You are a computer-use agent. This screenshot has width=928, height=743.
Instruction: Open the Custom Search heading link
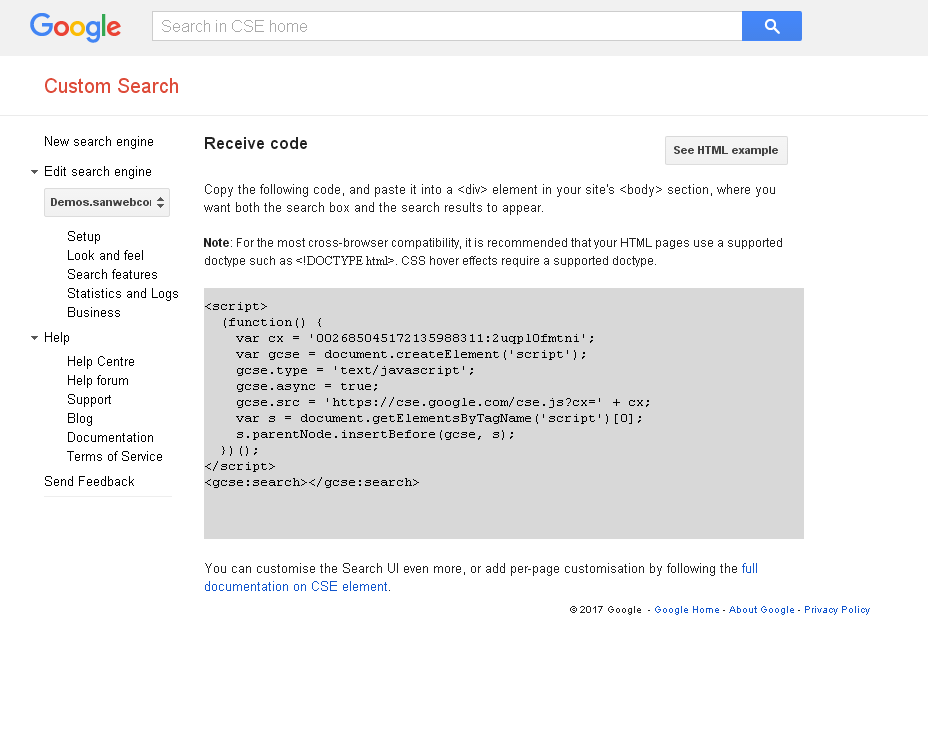click(111, 86)
